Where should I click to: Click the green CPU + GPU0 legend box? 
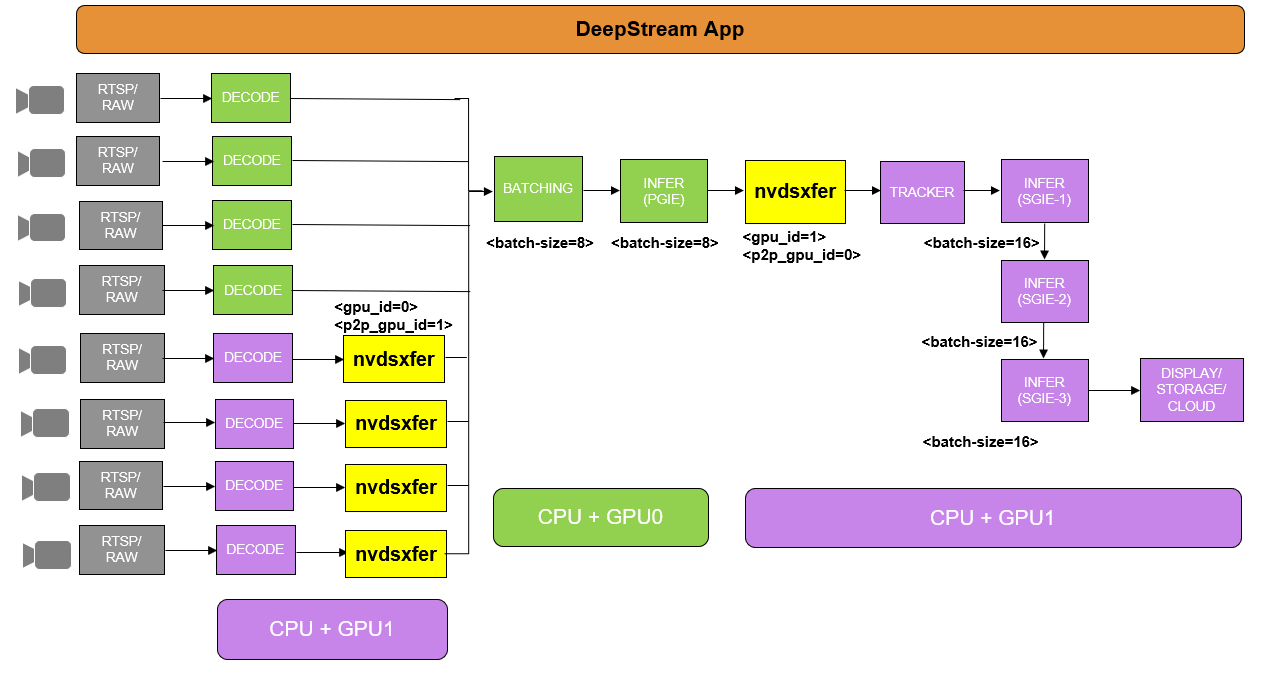(600, 517)
